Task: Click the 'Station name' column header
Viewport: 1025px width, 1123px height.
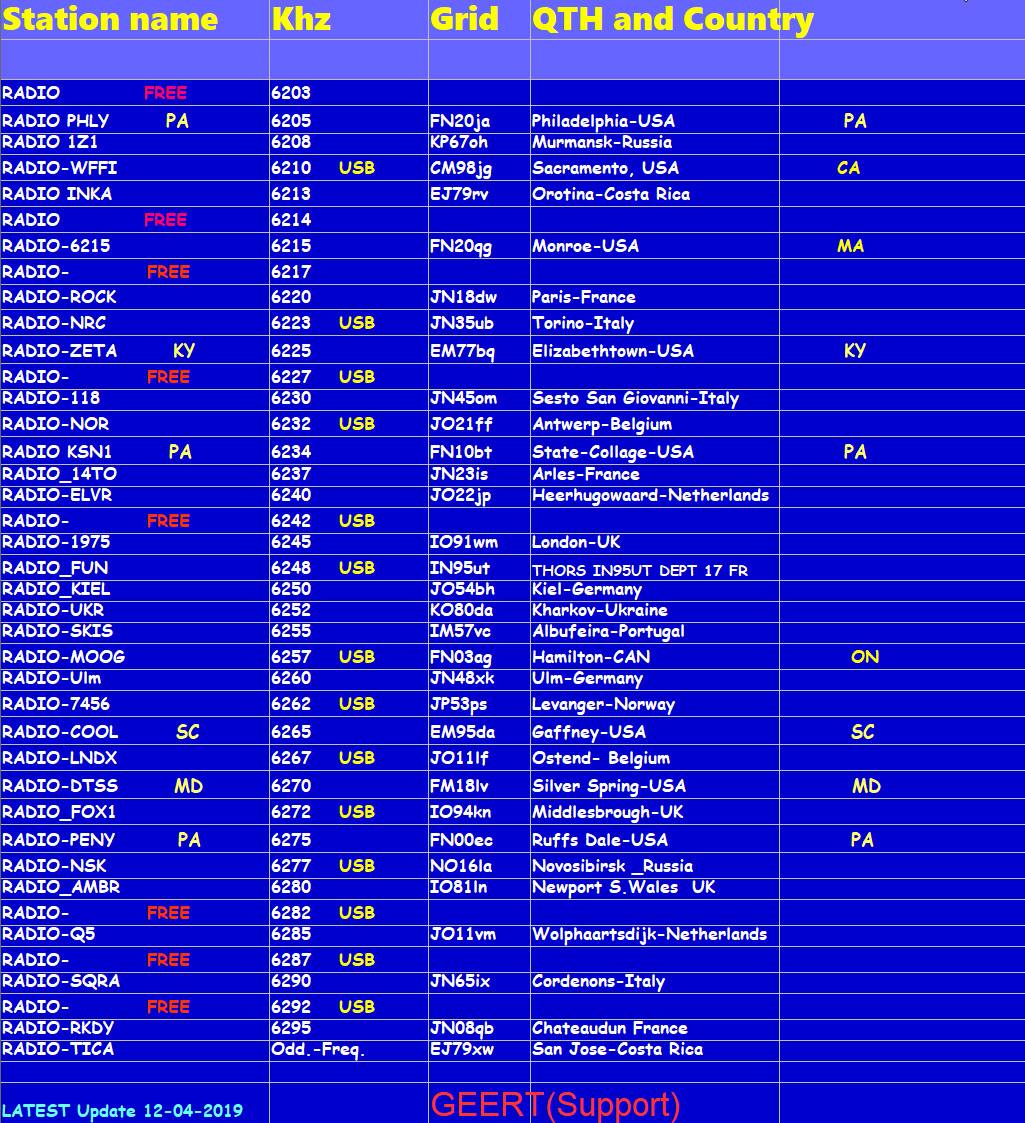Action: 110,19
